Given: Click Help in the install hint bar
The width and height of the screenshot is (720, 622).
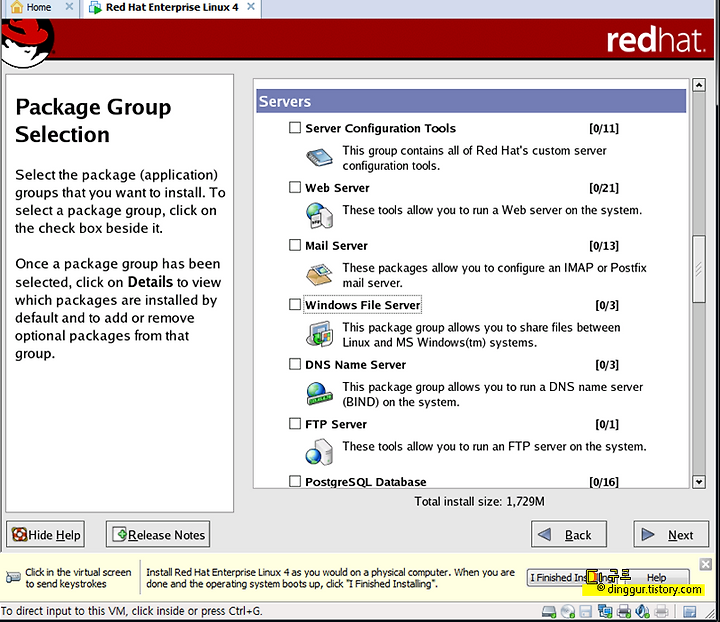Looking at the screenshot, I should (657, 577).
